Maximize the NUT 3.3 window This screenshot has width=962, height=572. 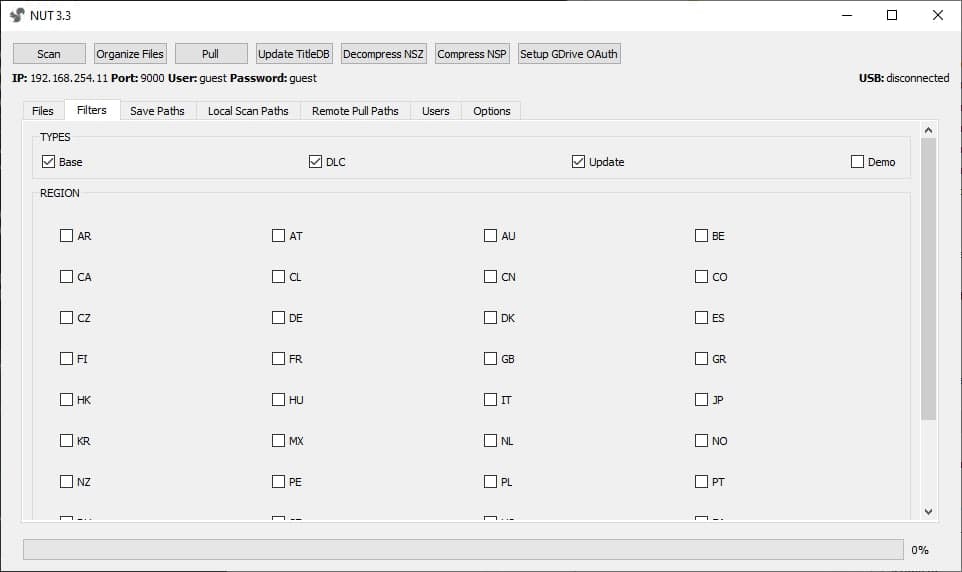892,15
